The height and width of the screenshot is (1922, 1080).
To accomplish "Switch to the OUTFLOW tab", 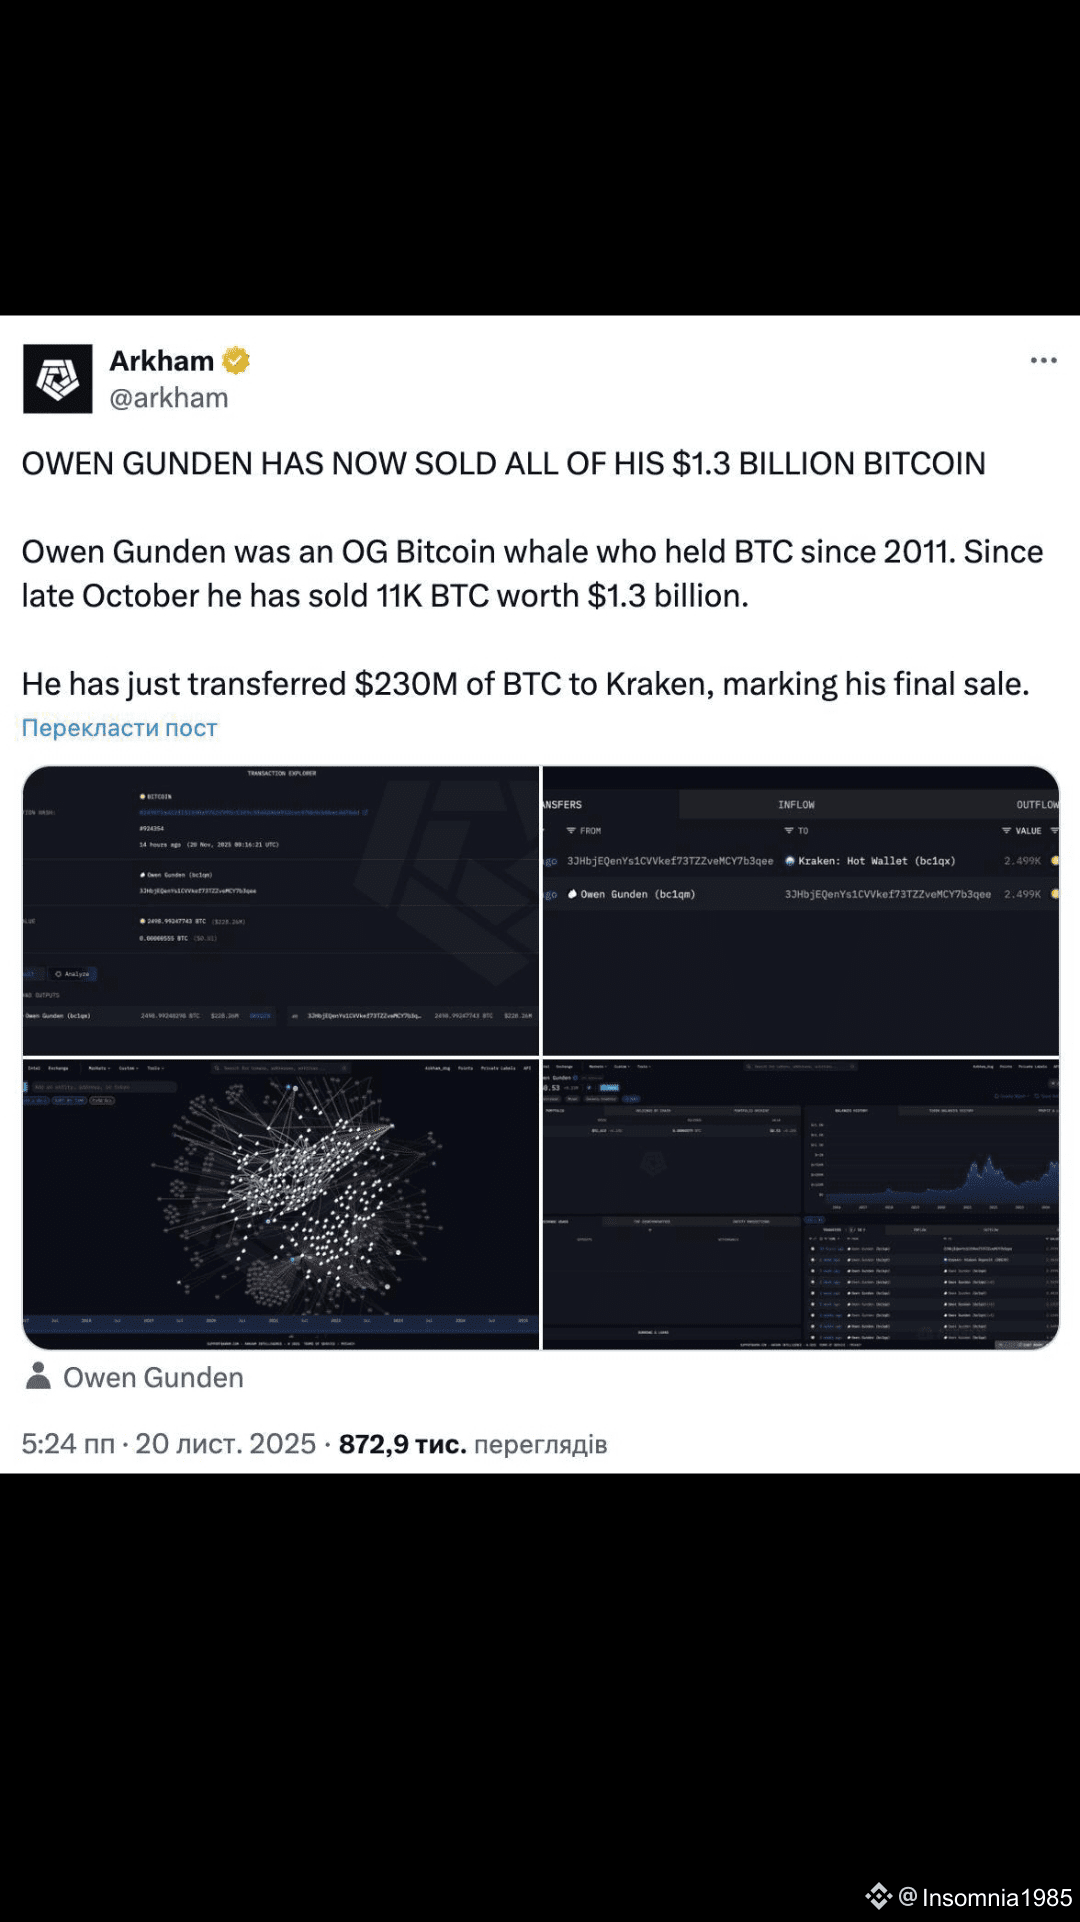I will (1036, 804).
